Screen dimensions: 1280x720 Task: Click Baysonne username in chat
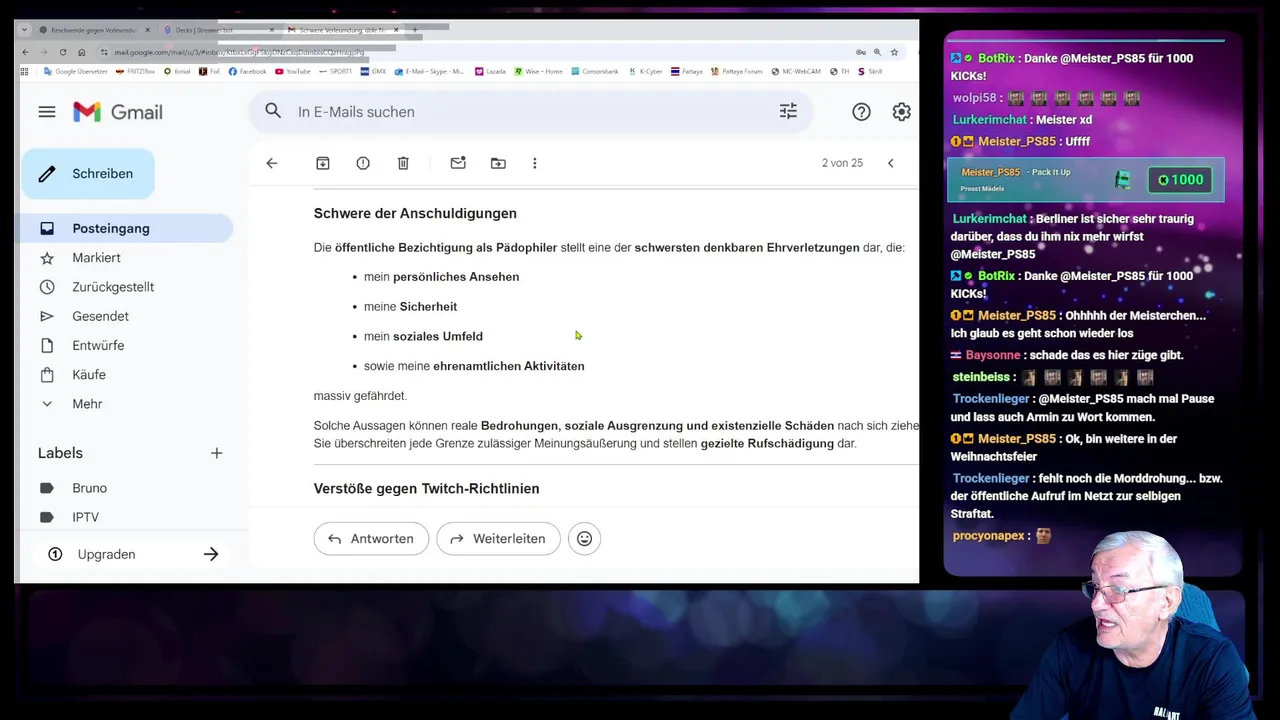click(993, 355)
